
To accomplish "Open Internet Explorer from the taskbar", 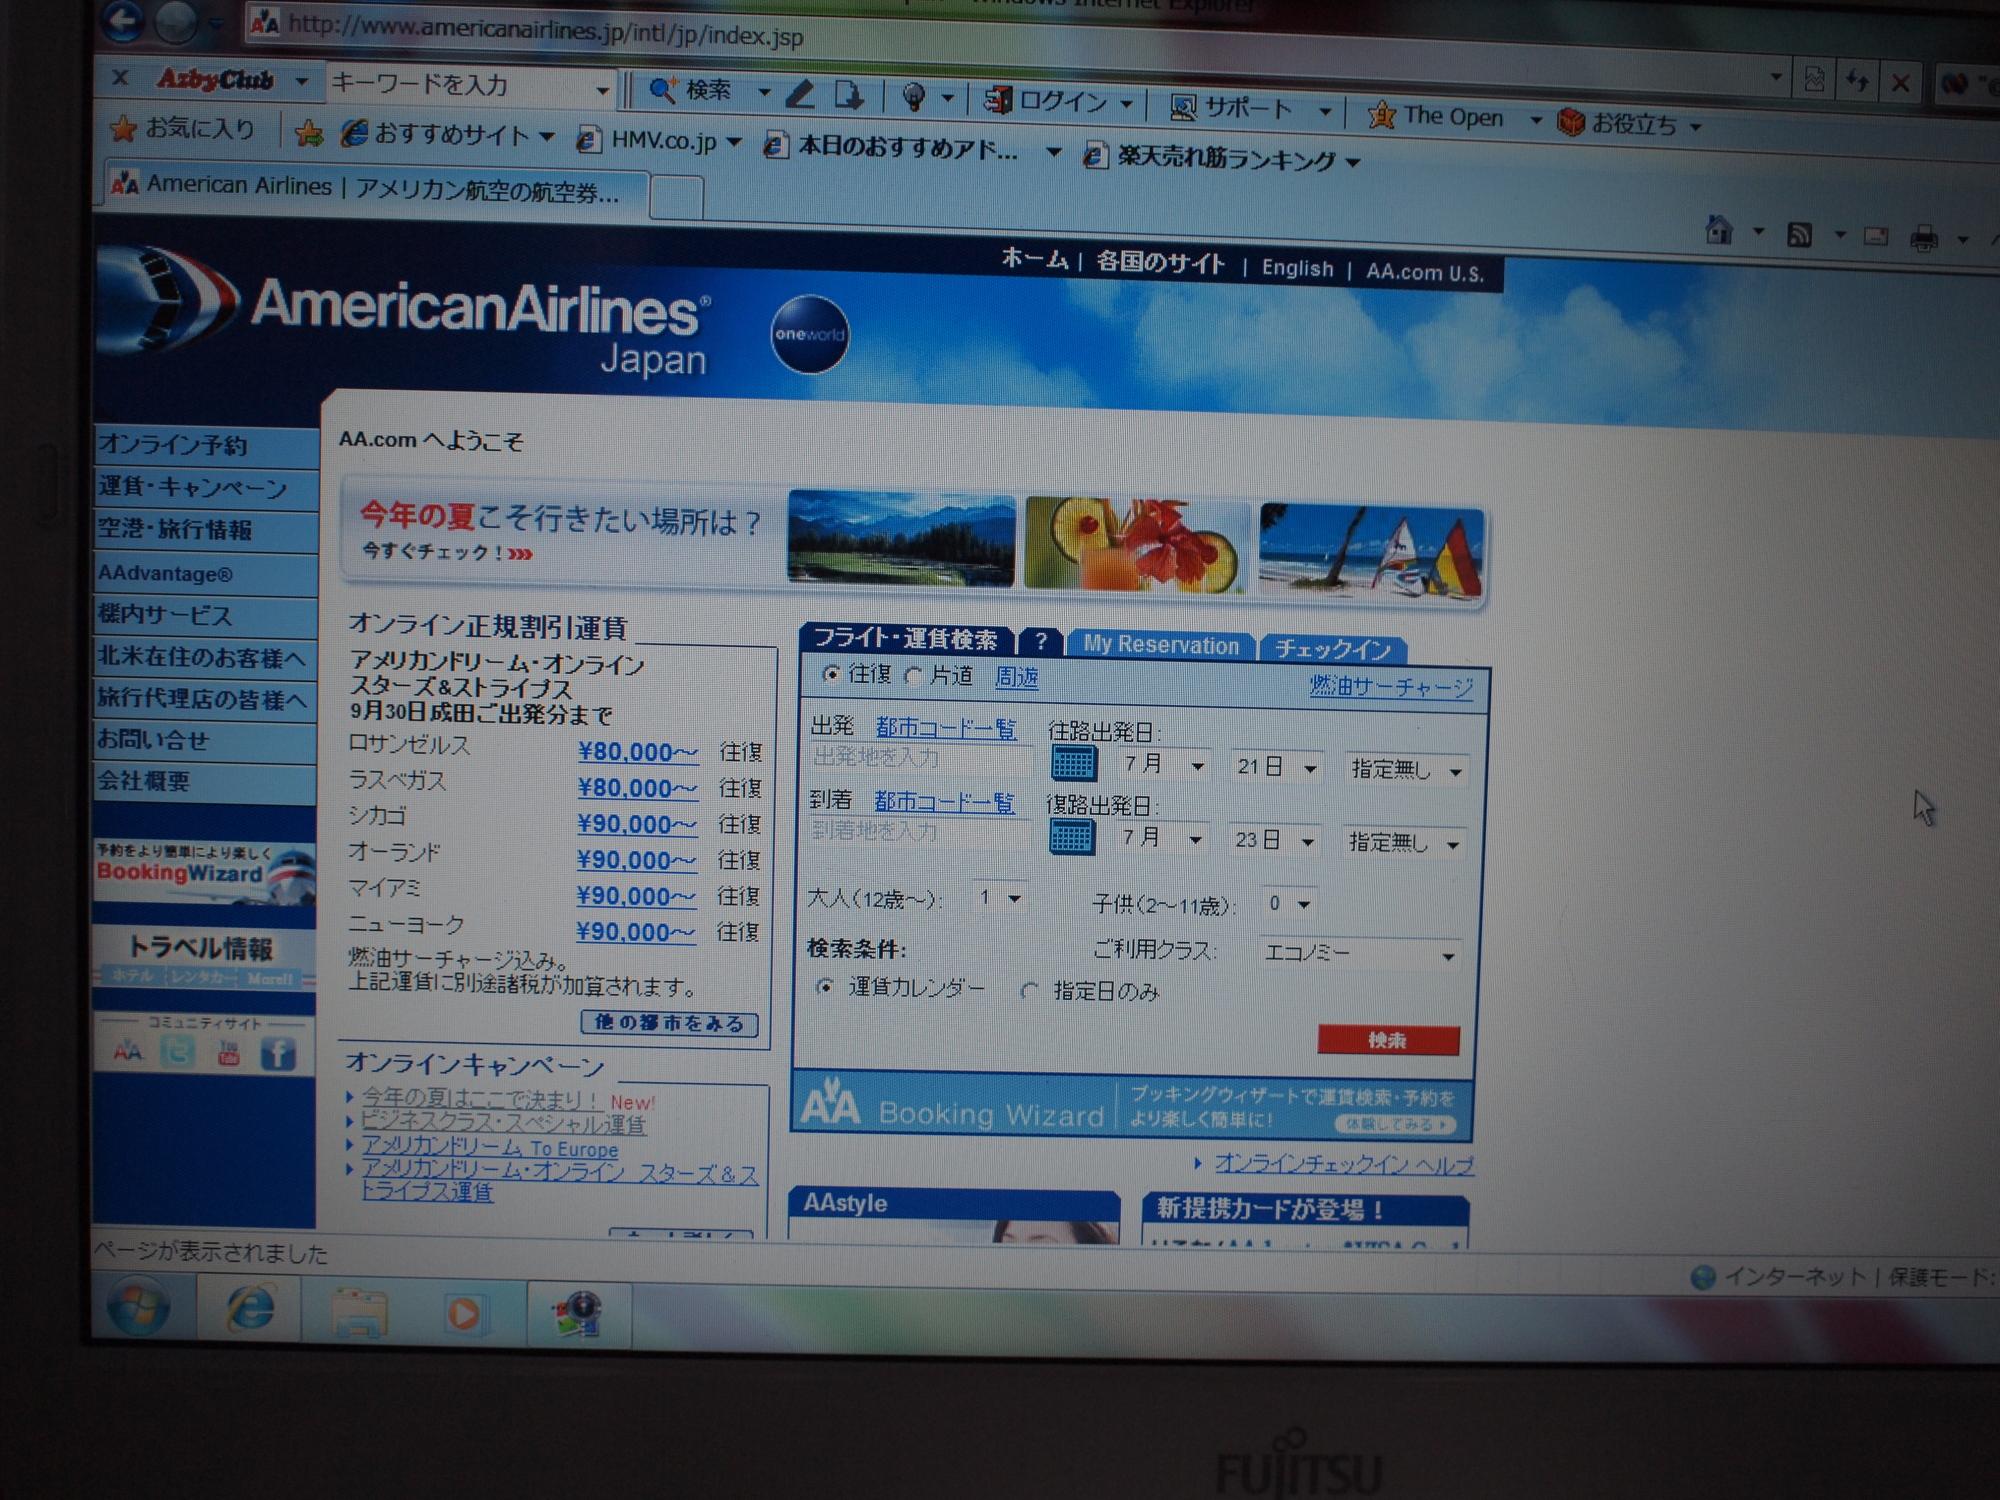I will (x=250, y=1308).
